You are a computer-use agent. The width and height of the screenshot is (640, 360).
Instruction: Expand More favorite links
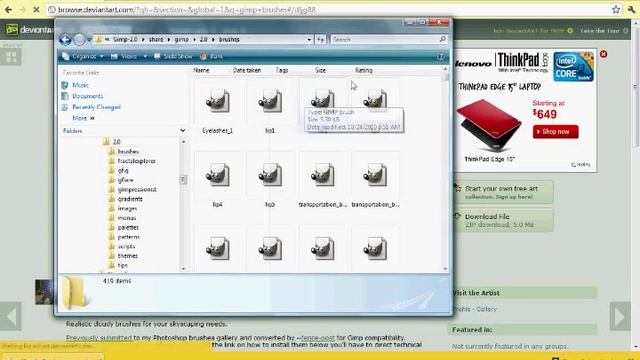click(83, 118)
